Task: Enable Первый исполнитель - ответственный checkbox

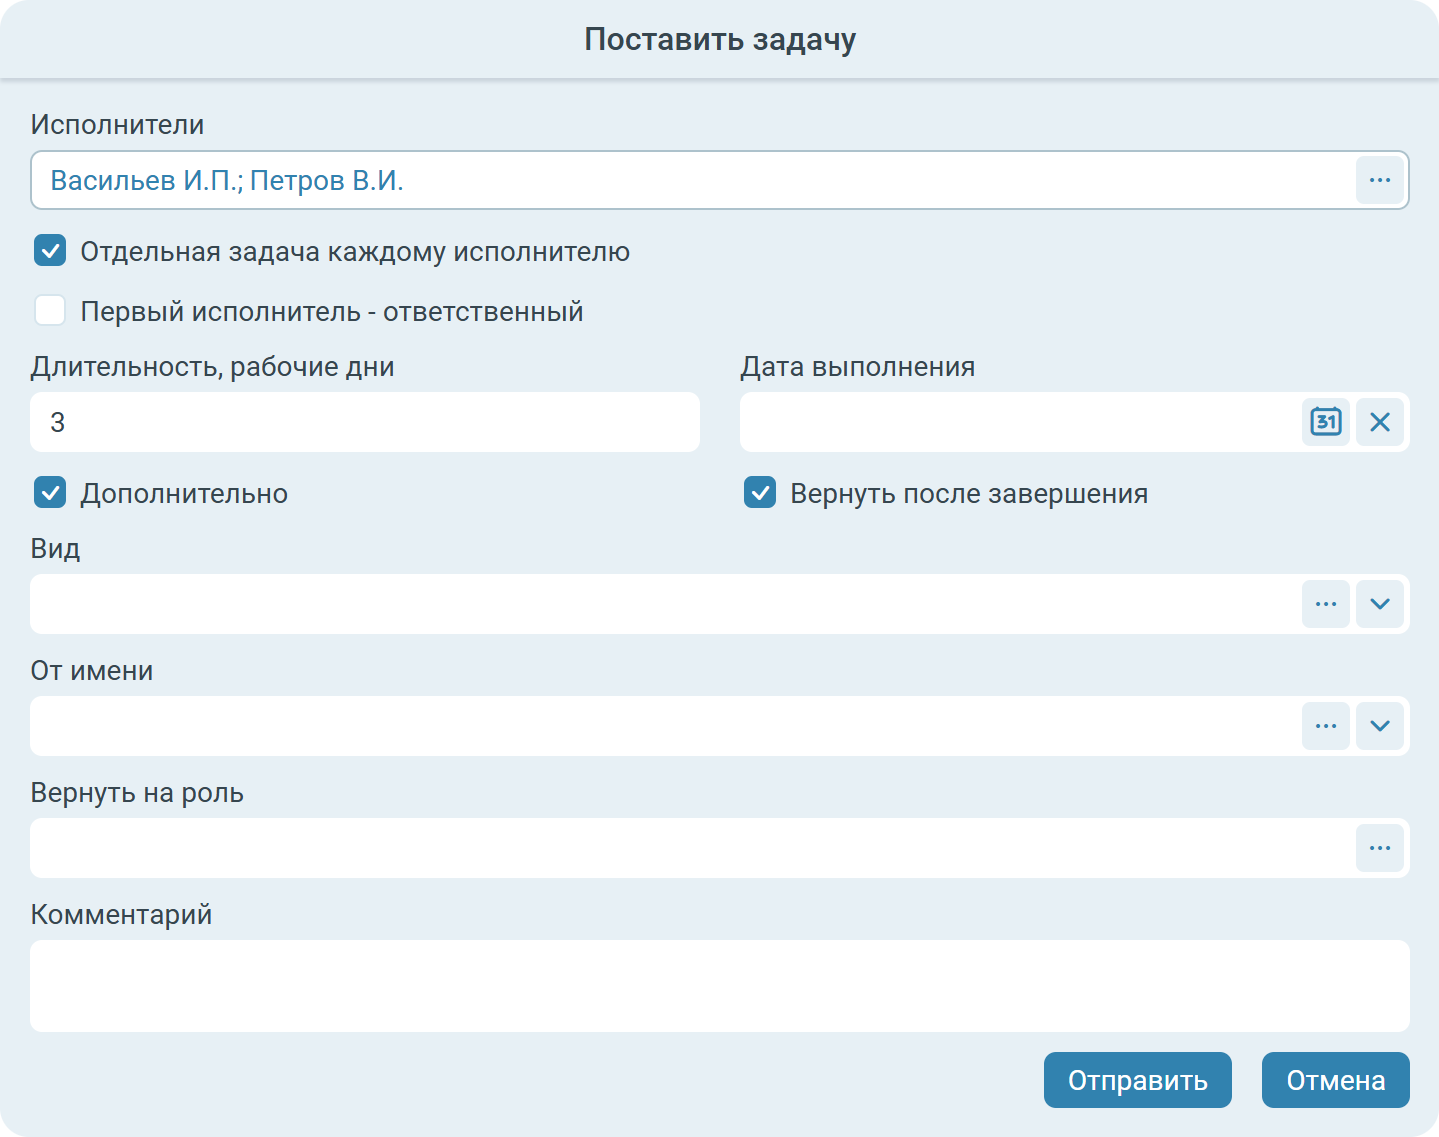Action: [50, 311]
